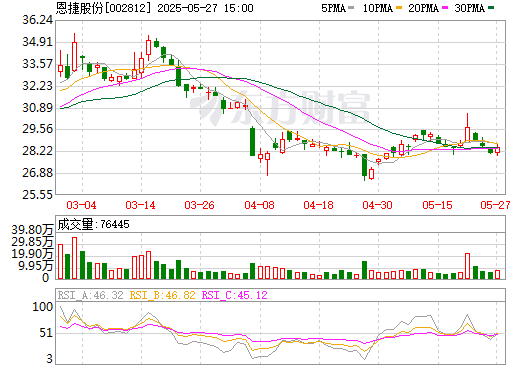Click the 34.91 price axis label

[x=37, y=42]
